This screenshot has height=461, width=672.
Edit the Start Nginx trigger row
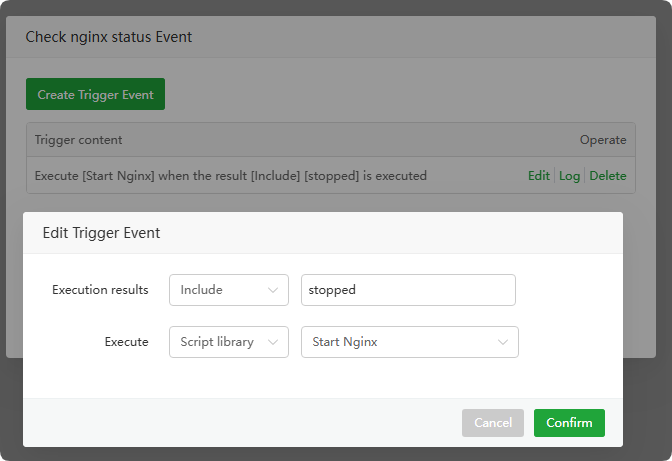click(x=538, y=176)
